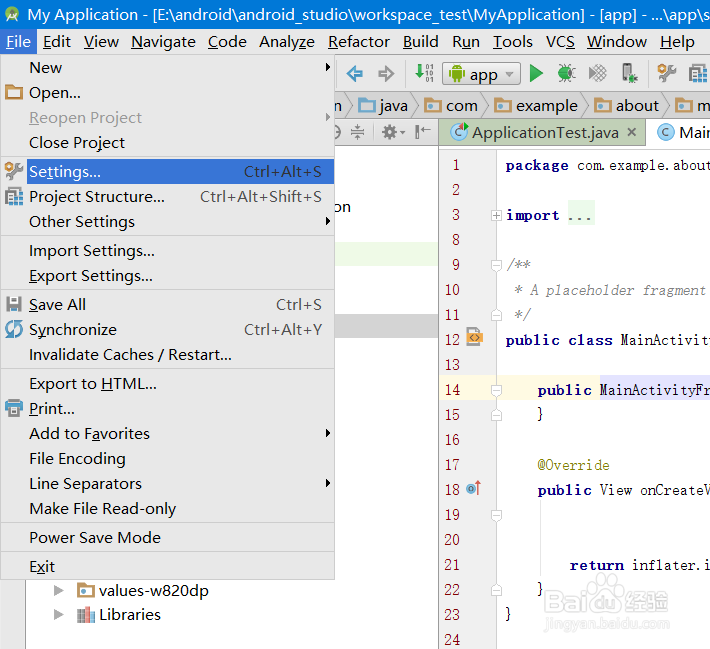Select Save All

pos(167,304)
